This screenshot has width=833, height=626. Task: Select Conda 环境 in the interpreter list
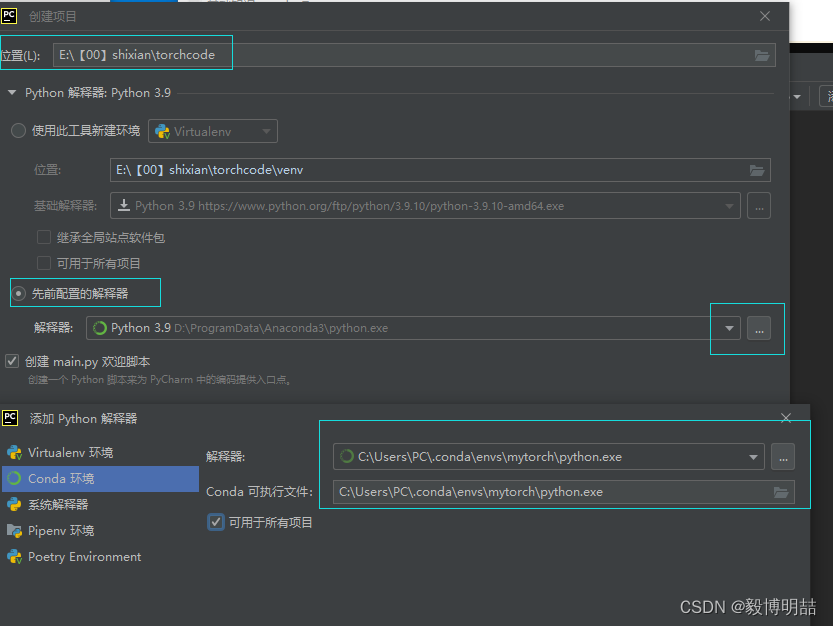(100, 478)
